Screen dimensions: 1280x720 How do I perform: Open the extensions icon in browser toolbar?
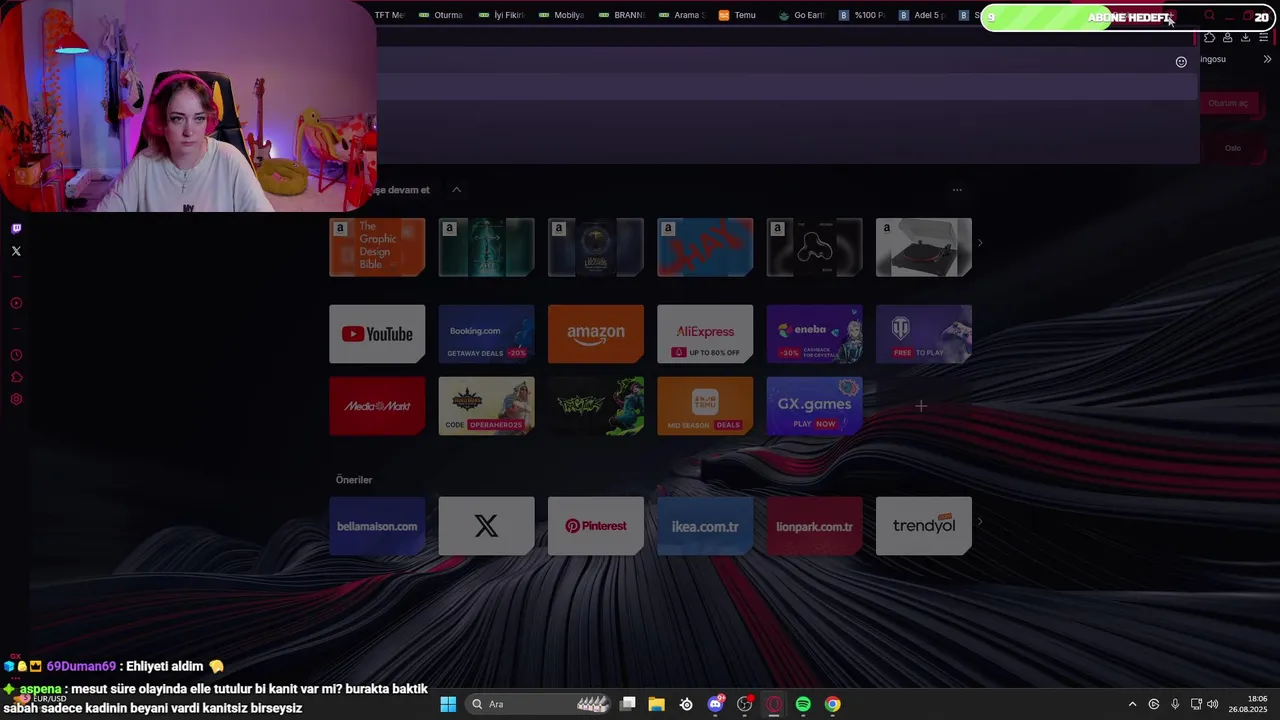[1209, 38]
